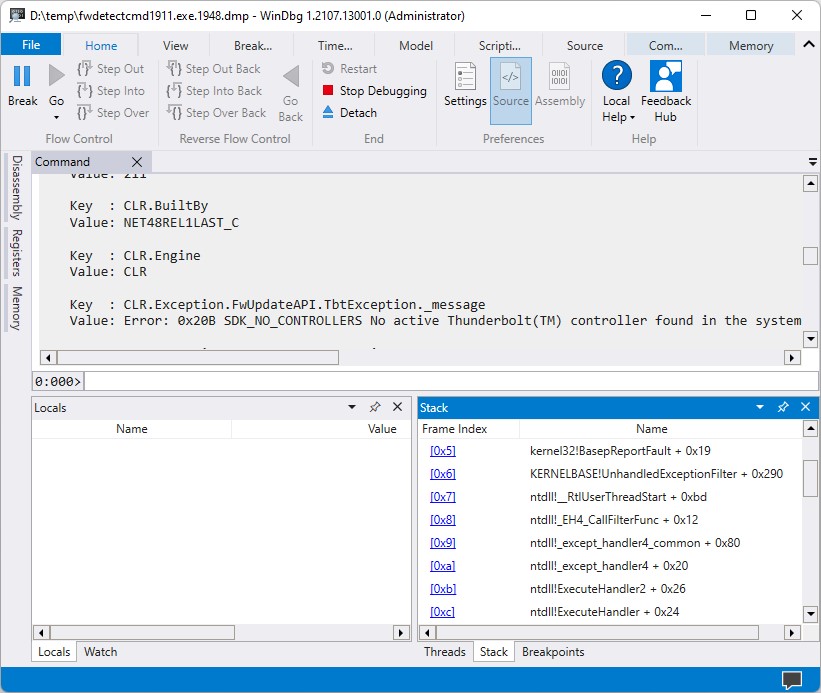Viewport: 821px width, 693px height.
Task: Open Stack panel options dropdown
Action: (x=760, y=407)
